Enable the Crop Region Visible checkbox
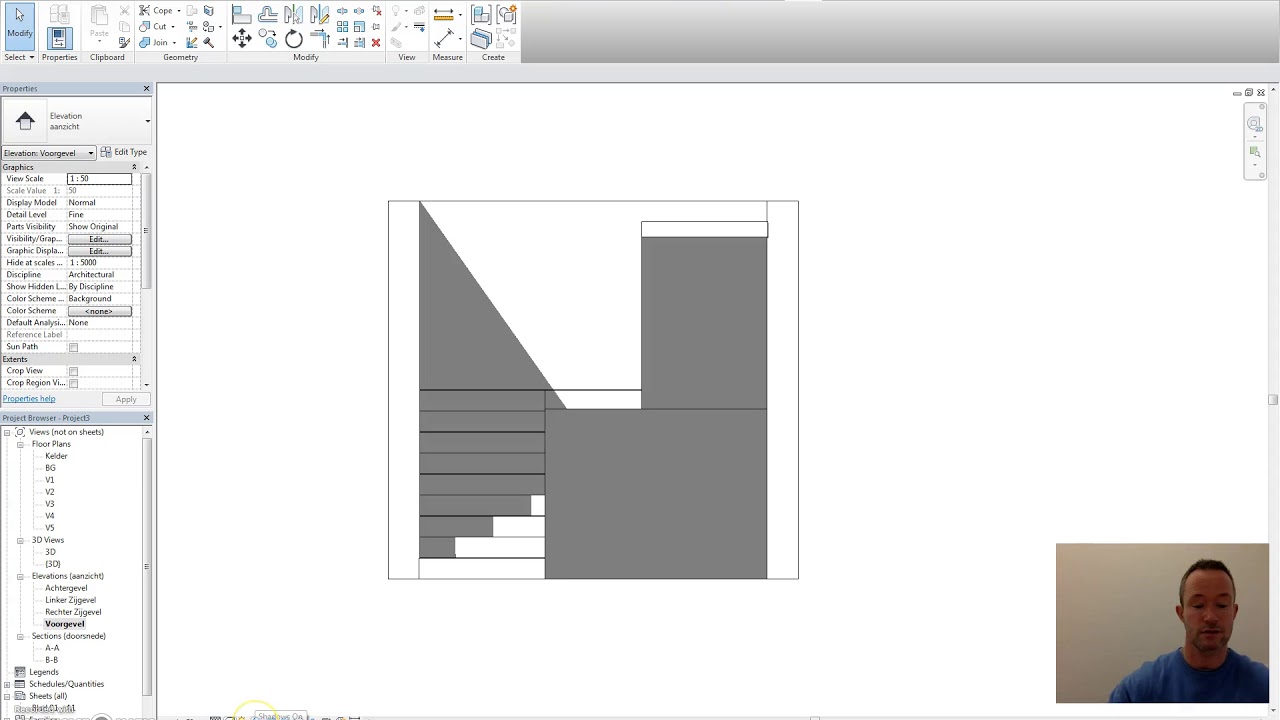 click(73, 383)
